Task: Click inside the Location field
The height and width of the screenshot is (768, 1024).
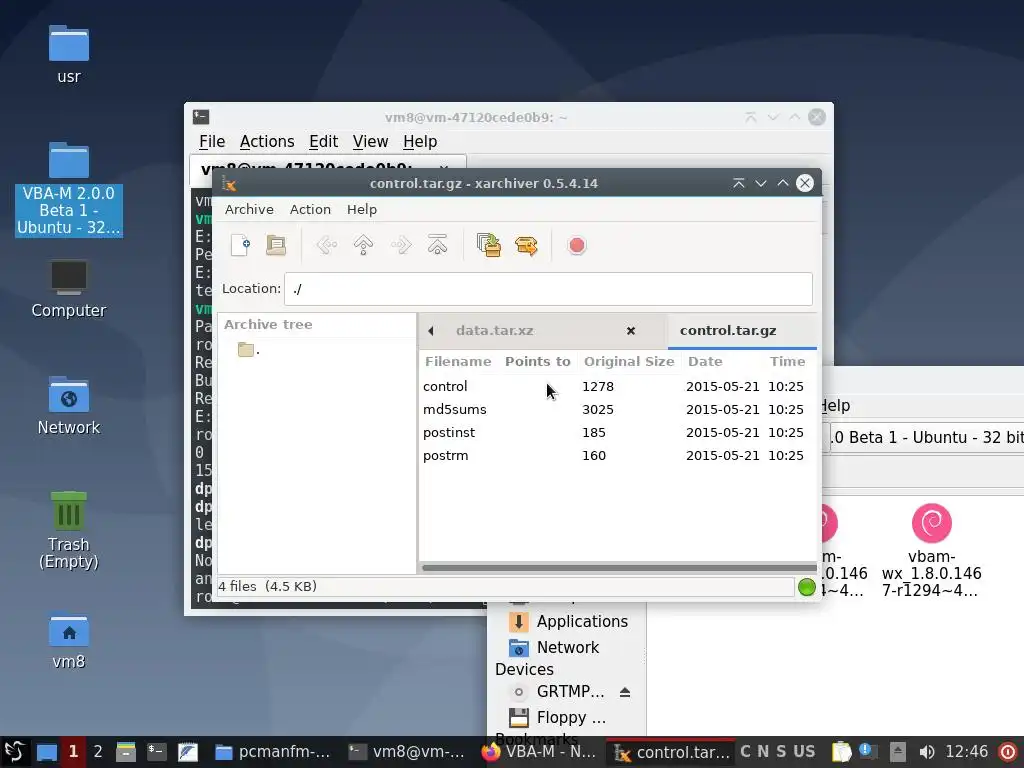Action: 549,289
